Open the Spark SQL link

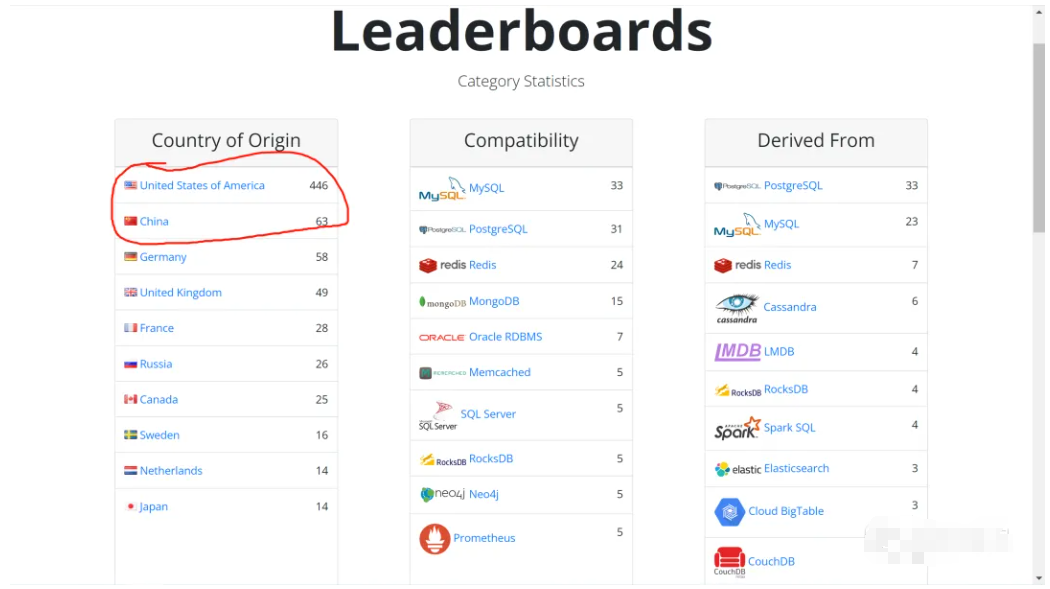coord(790,428)
